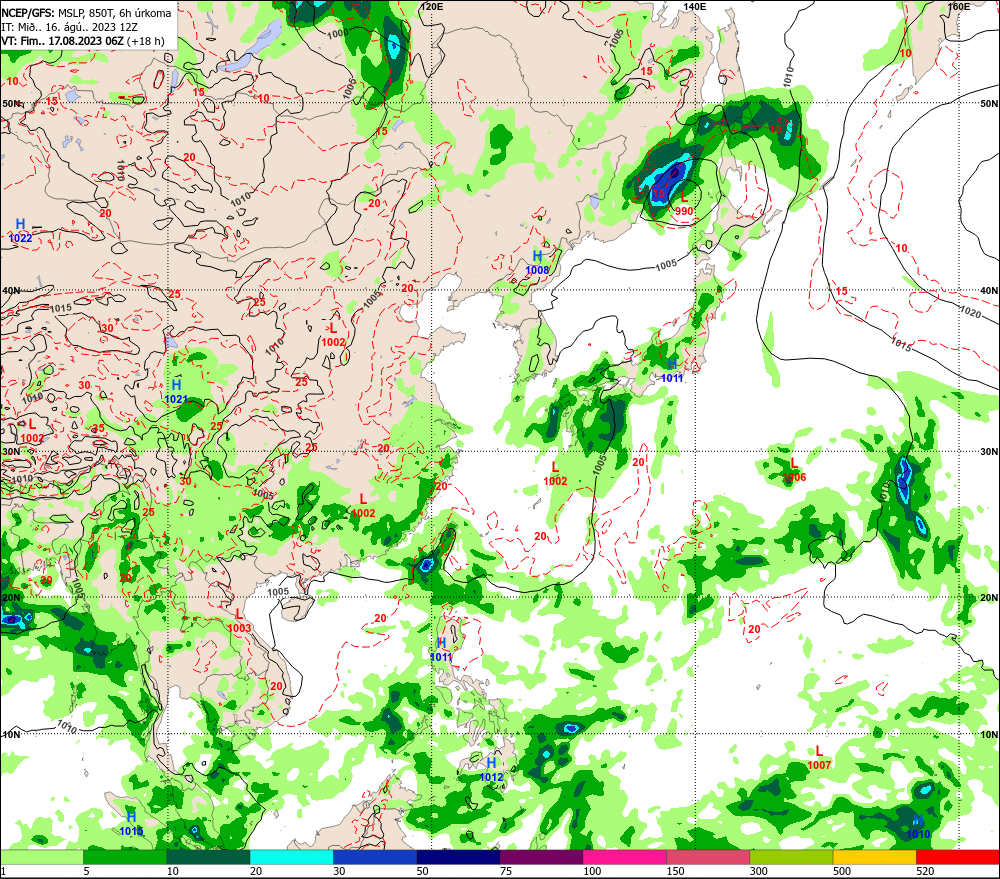The image size is (1000, 879).
Task: Click the light green 1–5 legend swatch
Action: 41,857
